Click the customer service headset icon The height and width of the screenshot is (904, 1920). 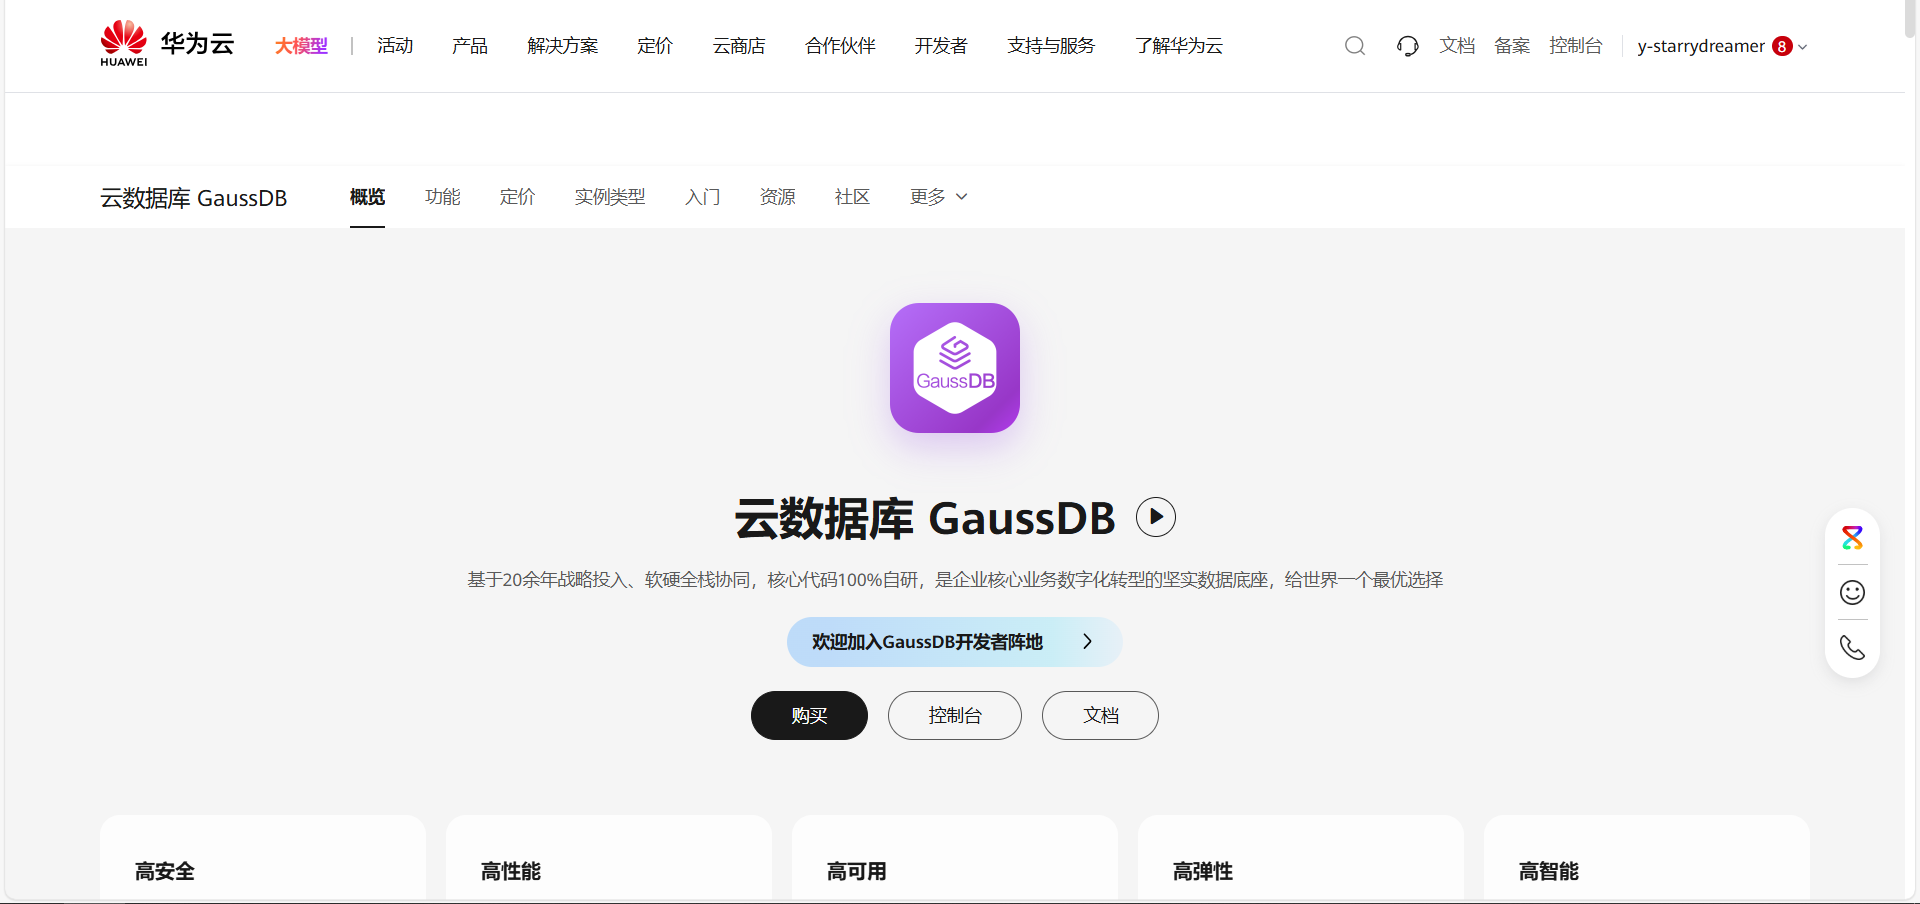coord(1408,46)
